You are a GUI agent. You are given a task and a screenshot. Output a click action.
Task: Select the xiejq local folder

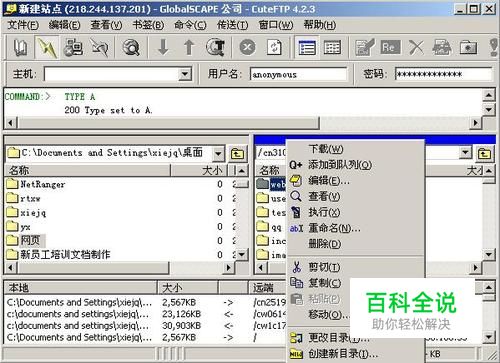tap(26, 213)
